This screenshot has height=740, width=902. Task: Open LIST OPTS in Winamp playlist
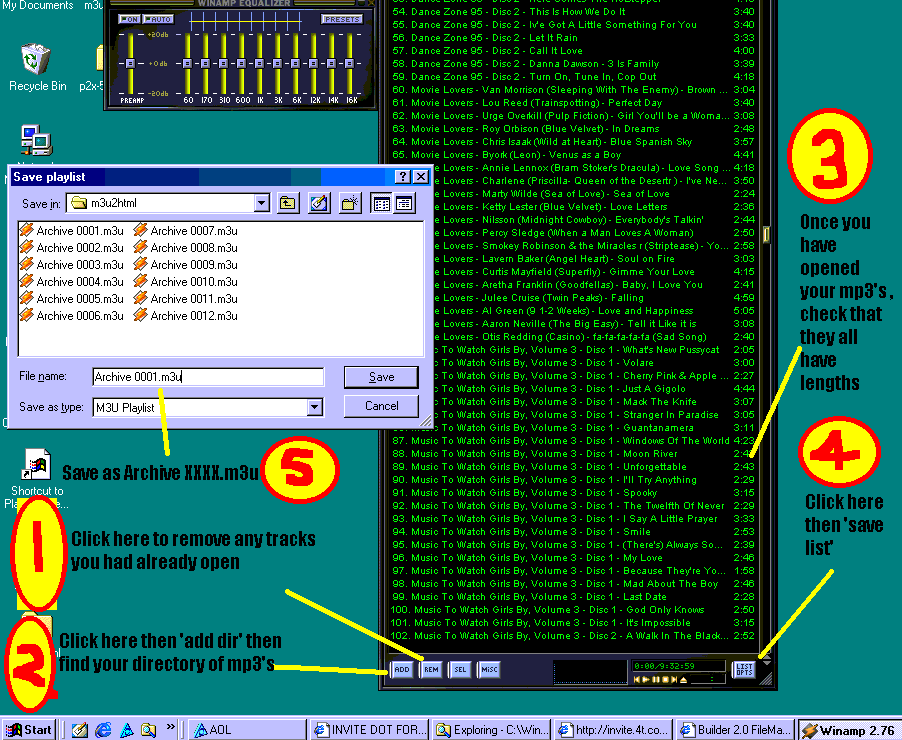(744, 669)
